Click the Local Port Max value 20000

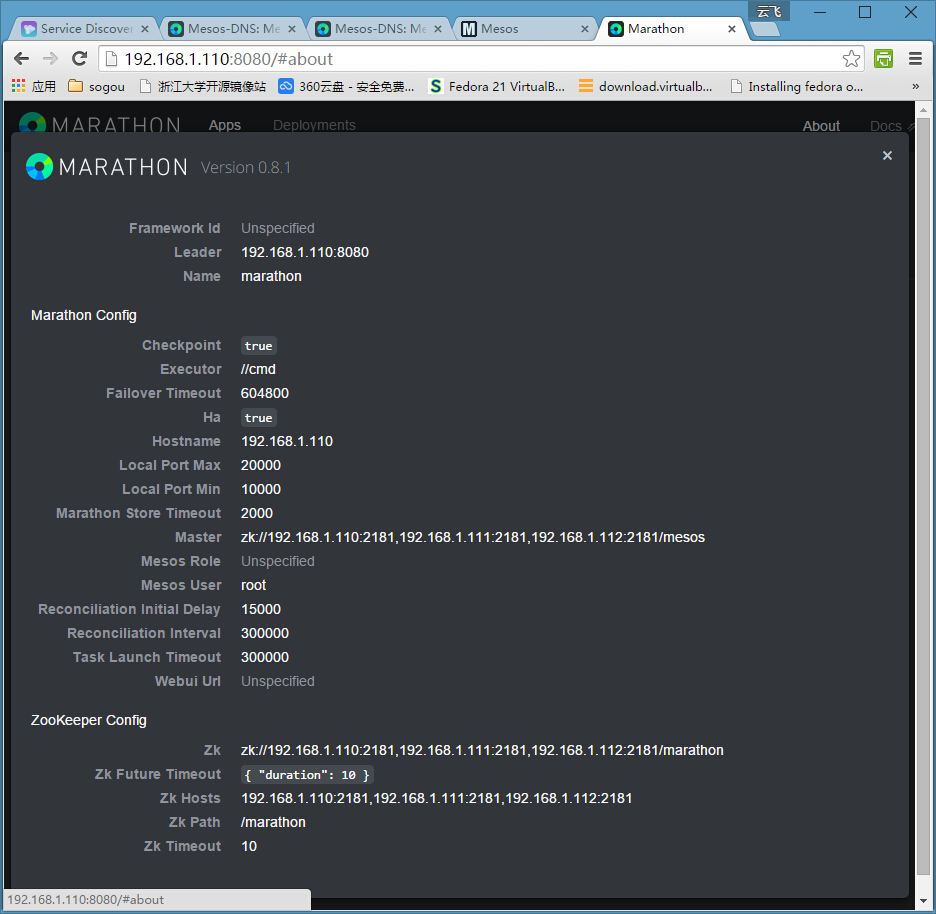pyautogui.click(x=260, y=465)
